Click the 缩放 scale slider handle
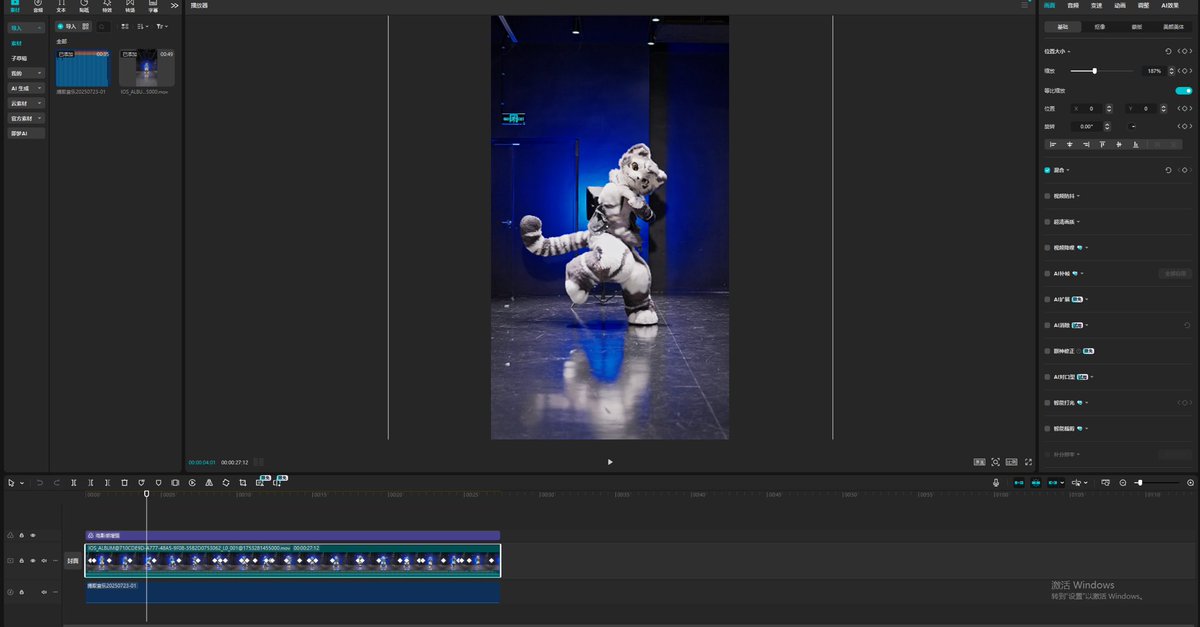Image resolution: width=1200 pixels, height=627 pixels. coord(1095,71)
